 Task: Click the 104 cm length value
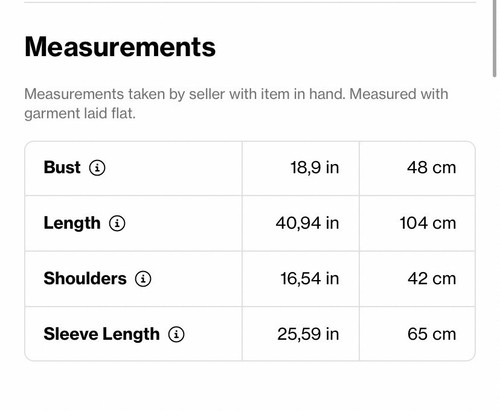pos(428,223)
